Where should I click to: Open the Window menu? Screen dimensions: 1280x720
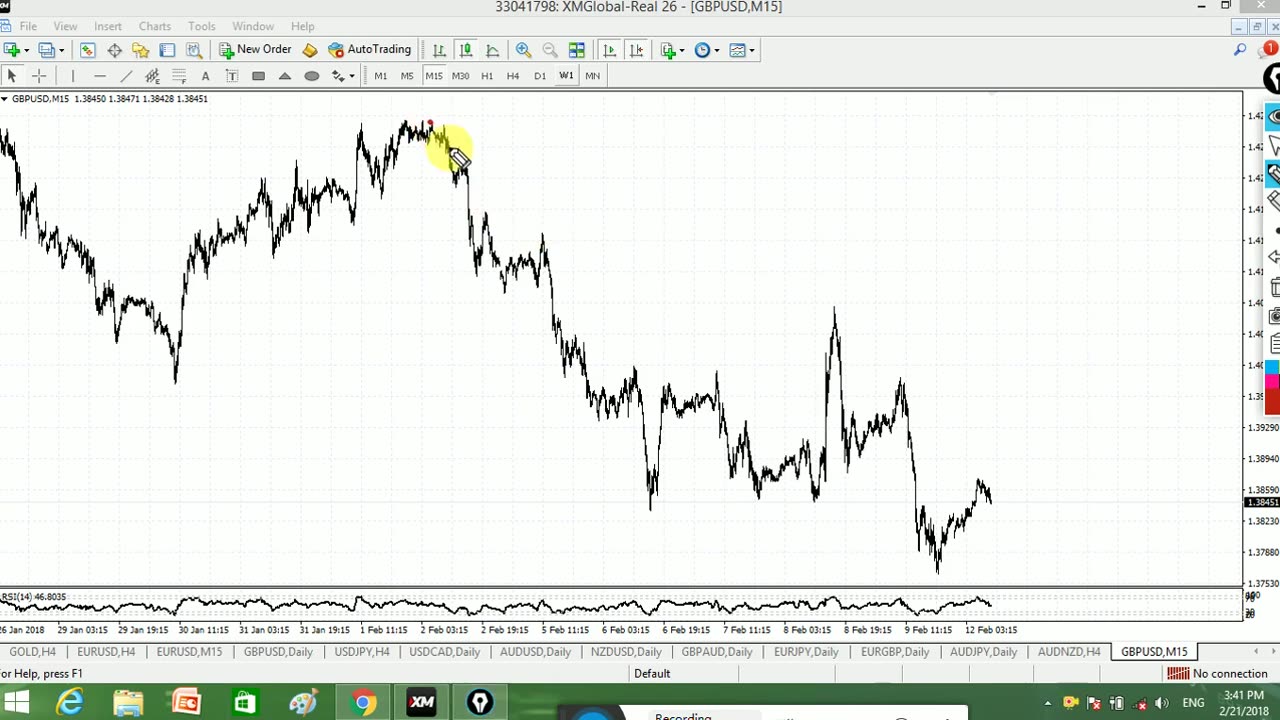(253, 26)
